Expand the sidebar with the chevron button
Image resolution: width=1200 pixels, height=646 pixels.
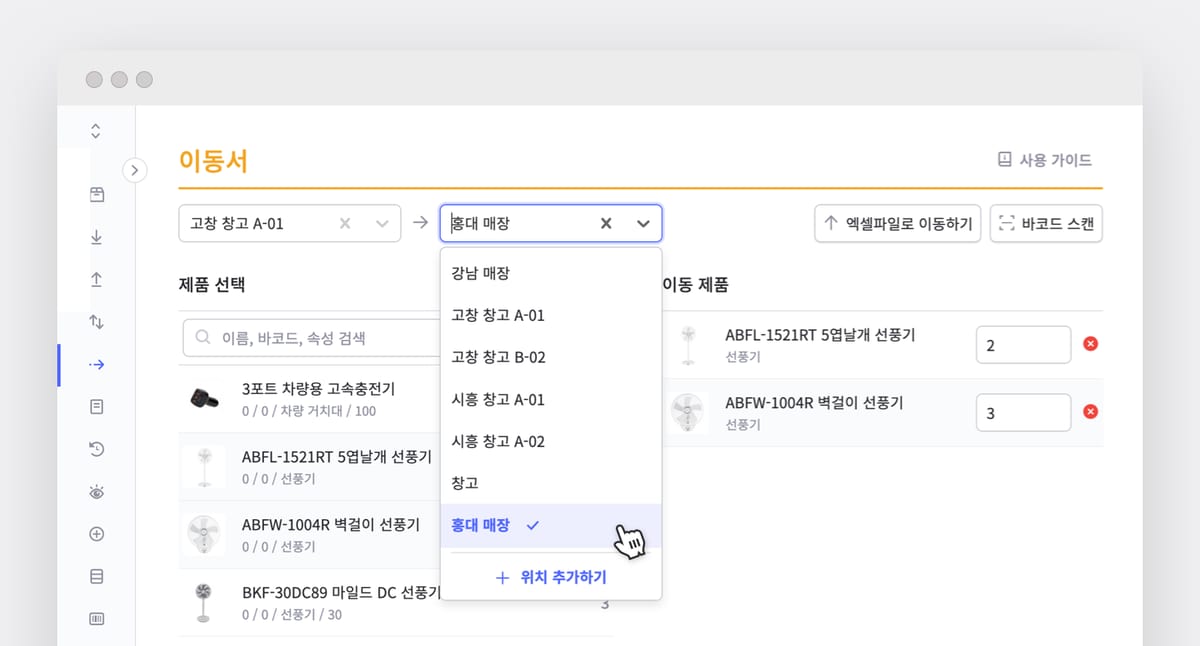(135, 170)
